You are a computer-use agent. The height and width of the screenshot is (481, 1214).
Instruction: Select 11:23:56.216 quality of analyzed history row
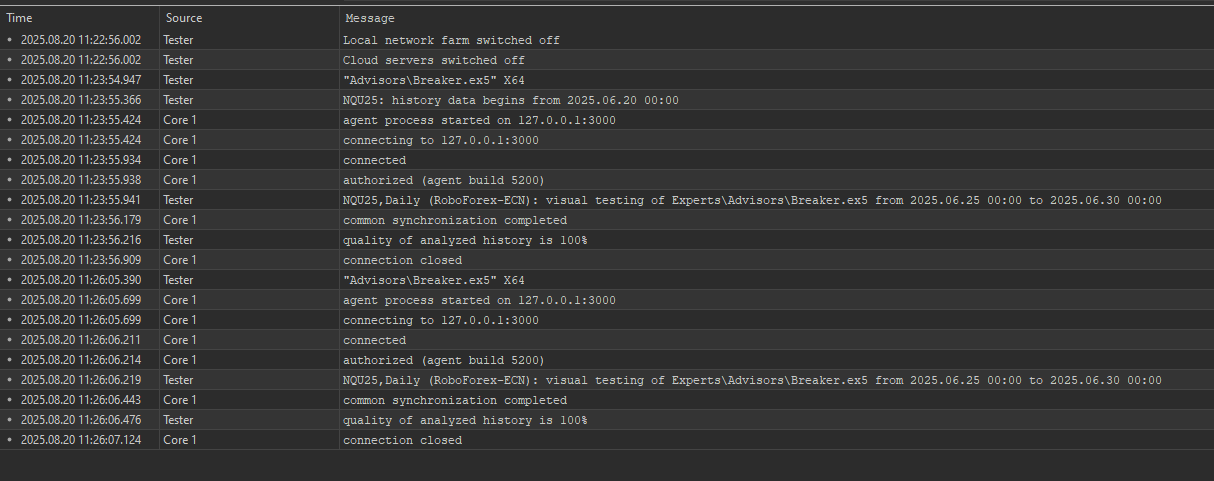(x=607, y=240)
